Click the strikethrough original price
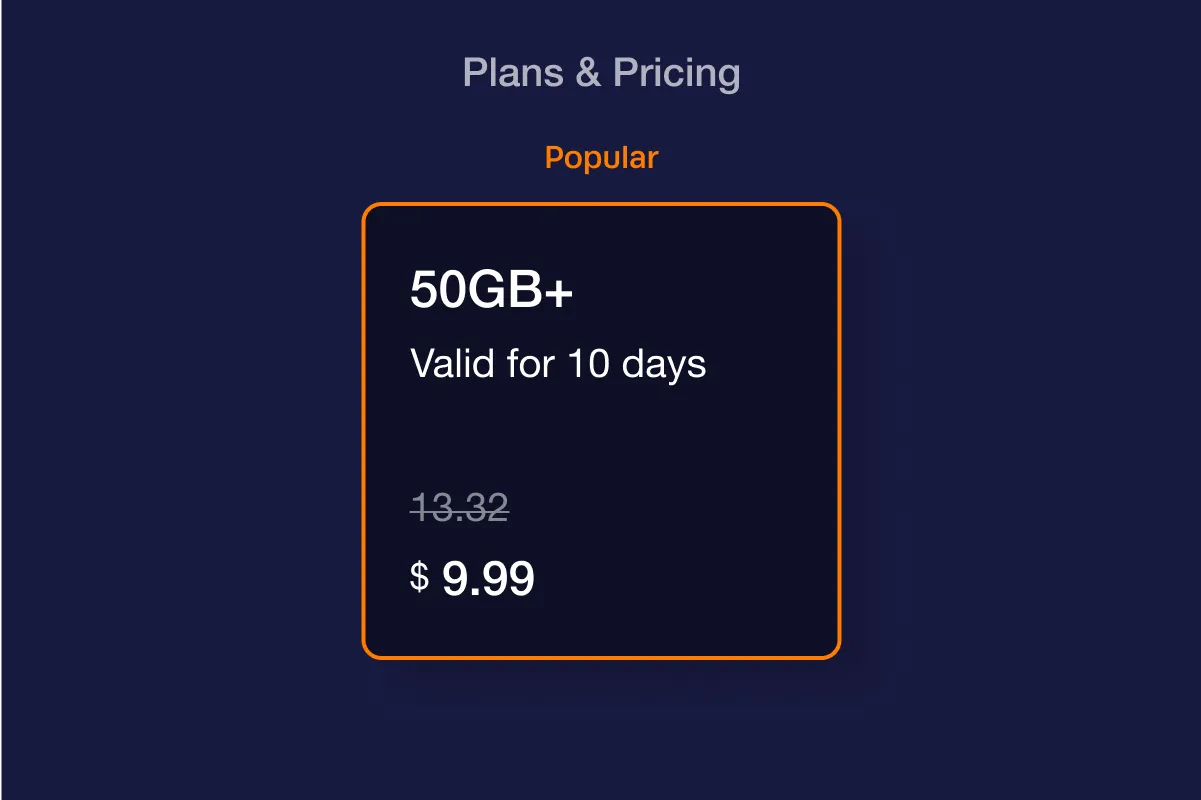This screenshot has height=800, width=1201. coord(460,508)
